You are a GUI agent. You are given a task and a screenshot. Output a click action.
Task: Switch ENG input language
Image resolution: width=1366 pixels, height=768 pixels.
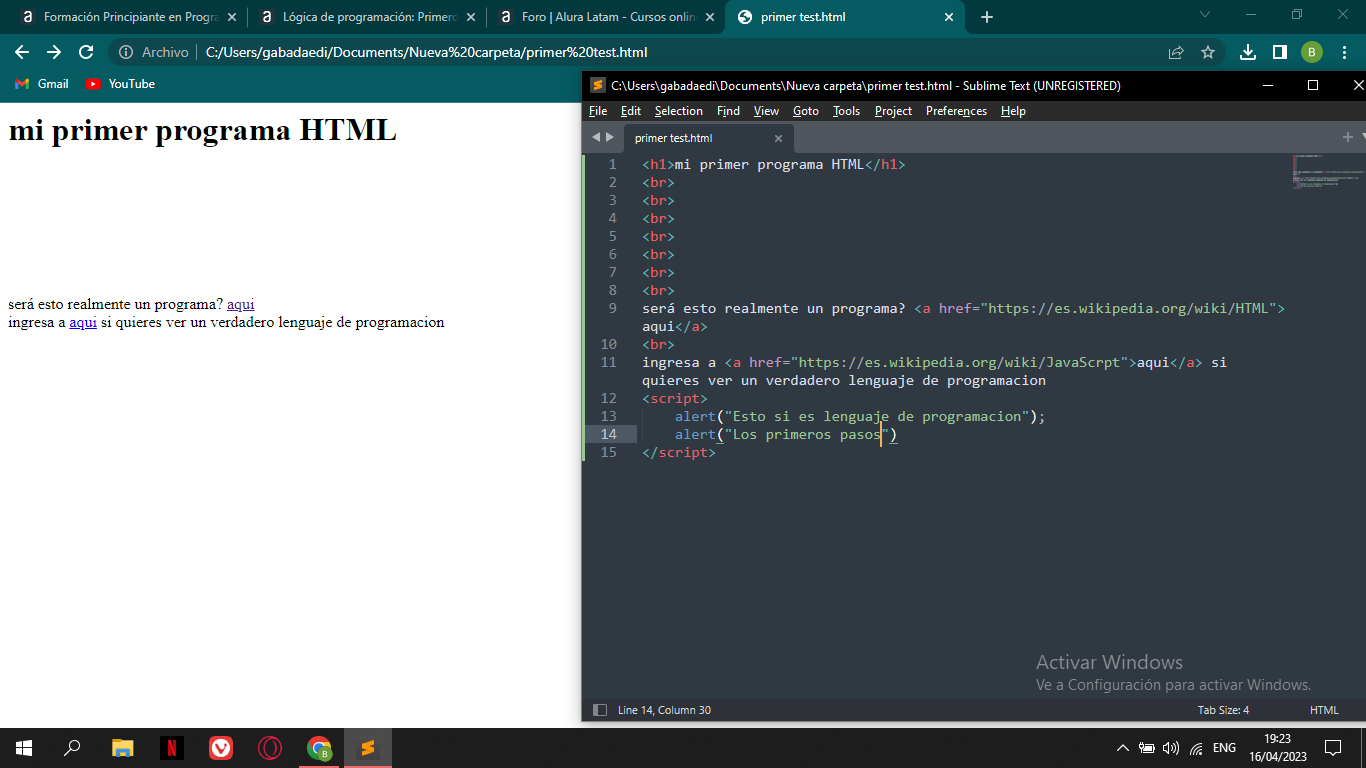[1224, 748]
